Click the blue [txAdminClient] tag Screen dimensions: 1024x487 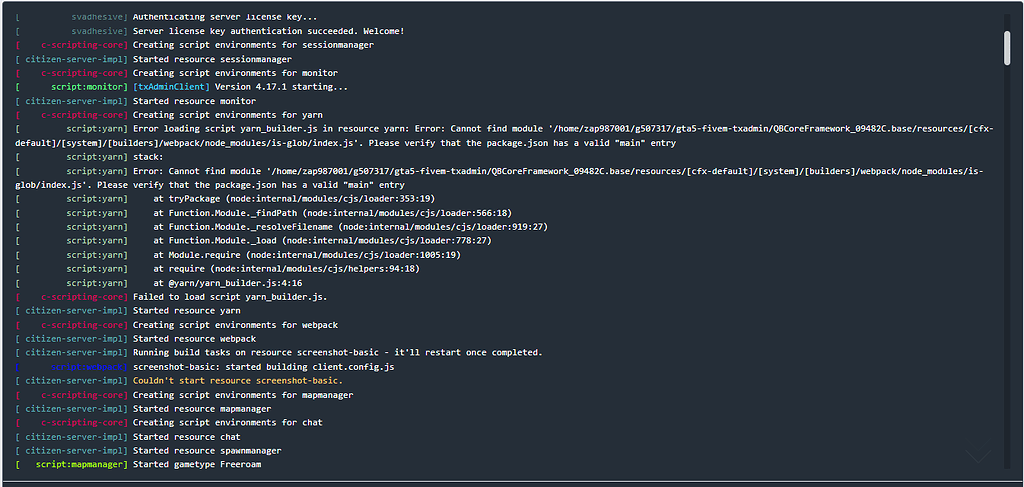pyautogui.click(x=171, y=87)
